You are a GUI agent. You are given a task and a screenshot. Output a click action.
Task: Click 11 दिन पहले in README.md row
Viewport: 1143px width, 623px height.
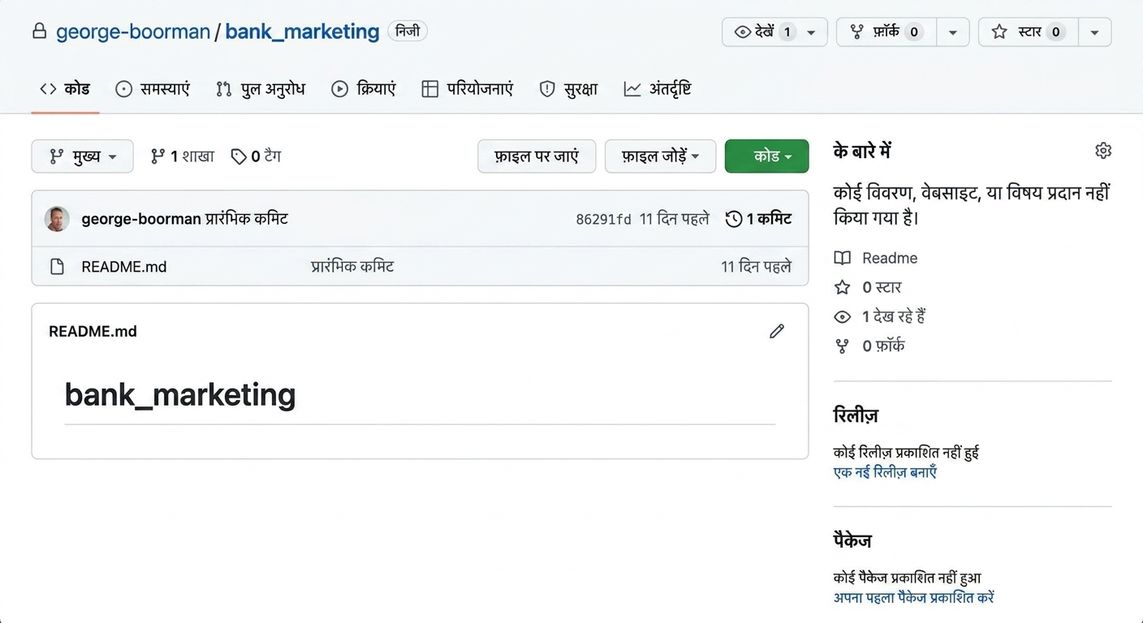(756, 267)
